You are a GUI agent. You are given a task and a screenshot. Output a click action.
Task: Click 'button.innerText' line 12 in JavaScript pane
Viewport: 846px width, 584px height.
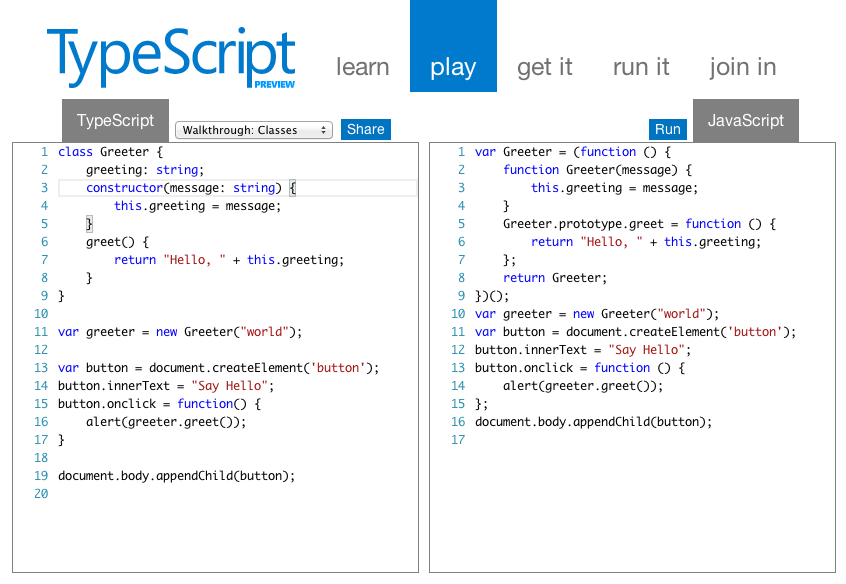click(583, 350)
